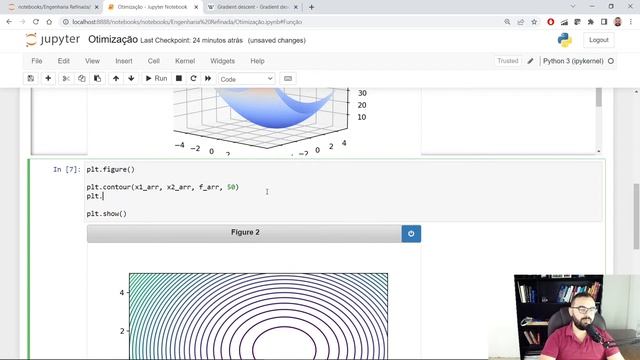The width and height of the screenshot is (640, 360).
Task: Open the Kernel menu
Action: tap(185, 61)
